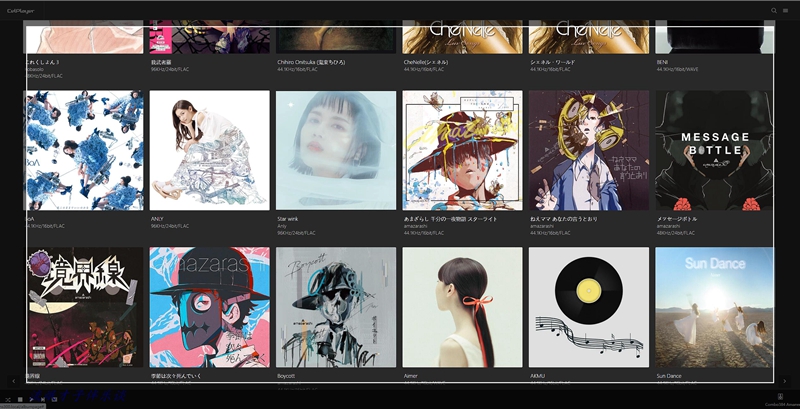The image size is (800, 409).
Task: Open the ねえママ あなたの言うとおり album cover
Action: pos(589,150)
